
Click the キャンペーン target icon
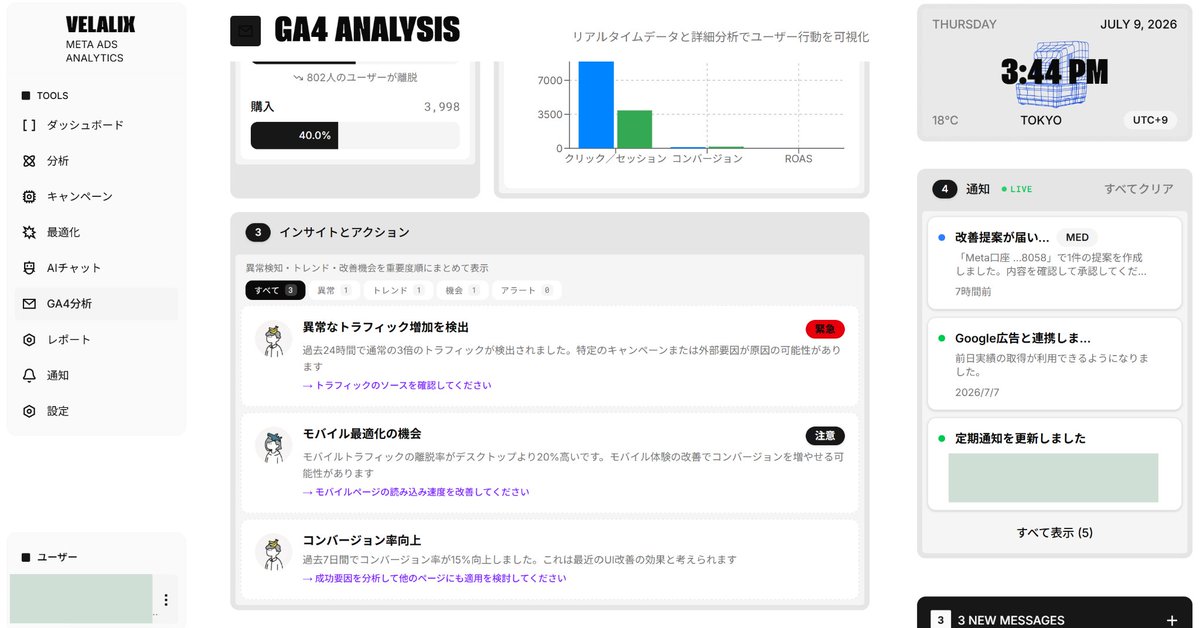click(x=29, y=197)
